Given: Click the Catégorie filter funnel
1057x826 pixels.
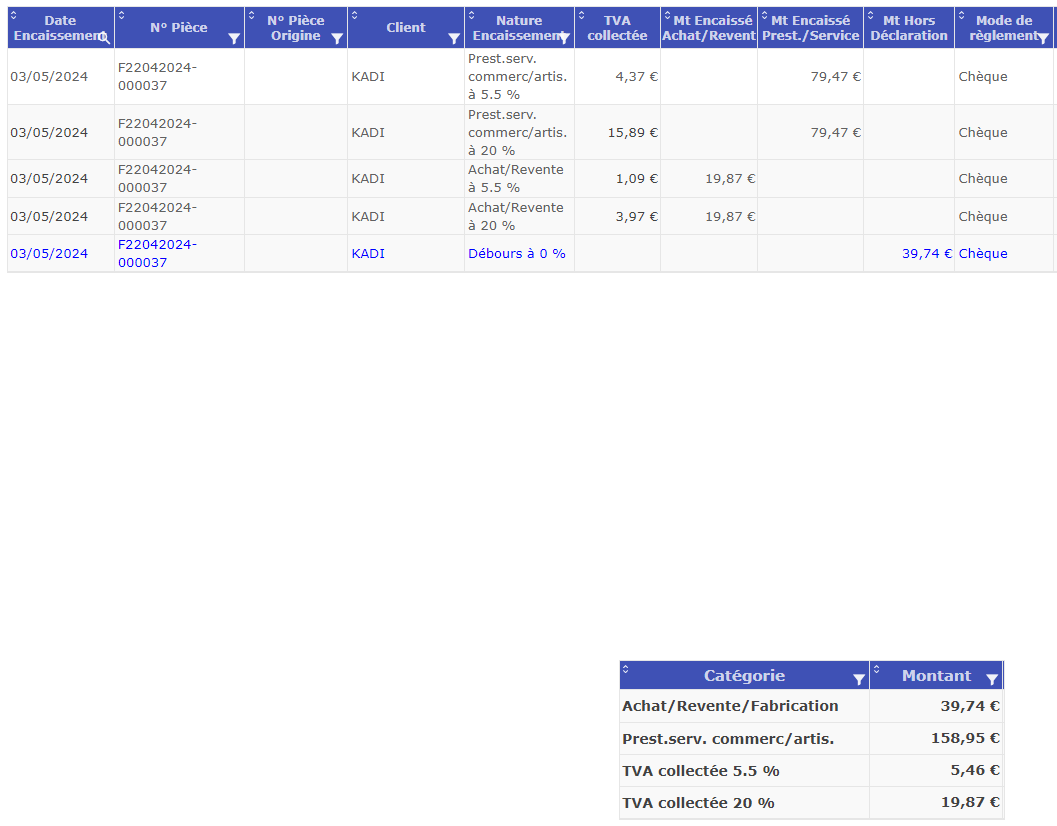Looking at the screenshot, I should 858,679.
